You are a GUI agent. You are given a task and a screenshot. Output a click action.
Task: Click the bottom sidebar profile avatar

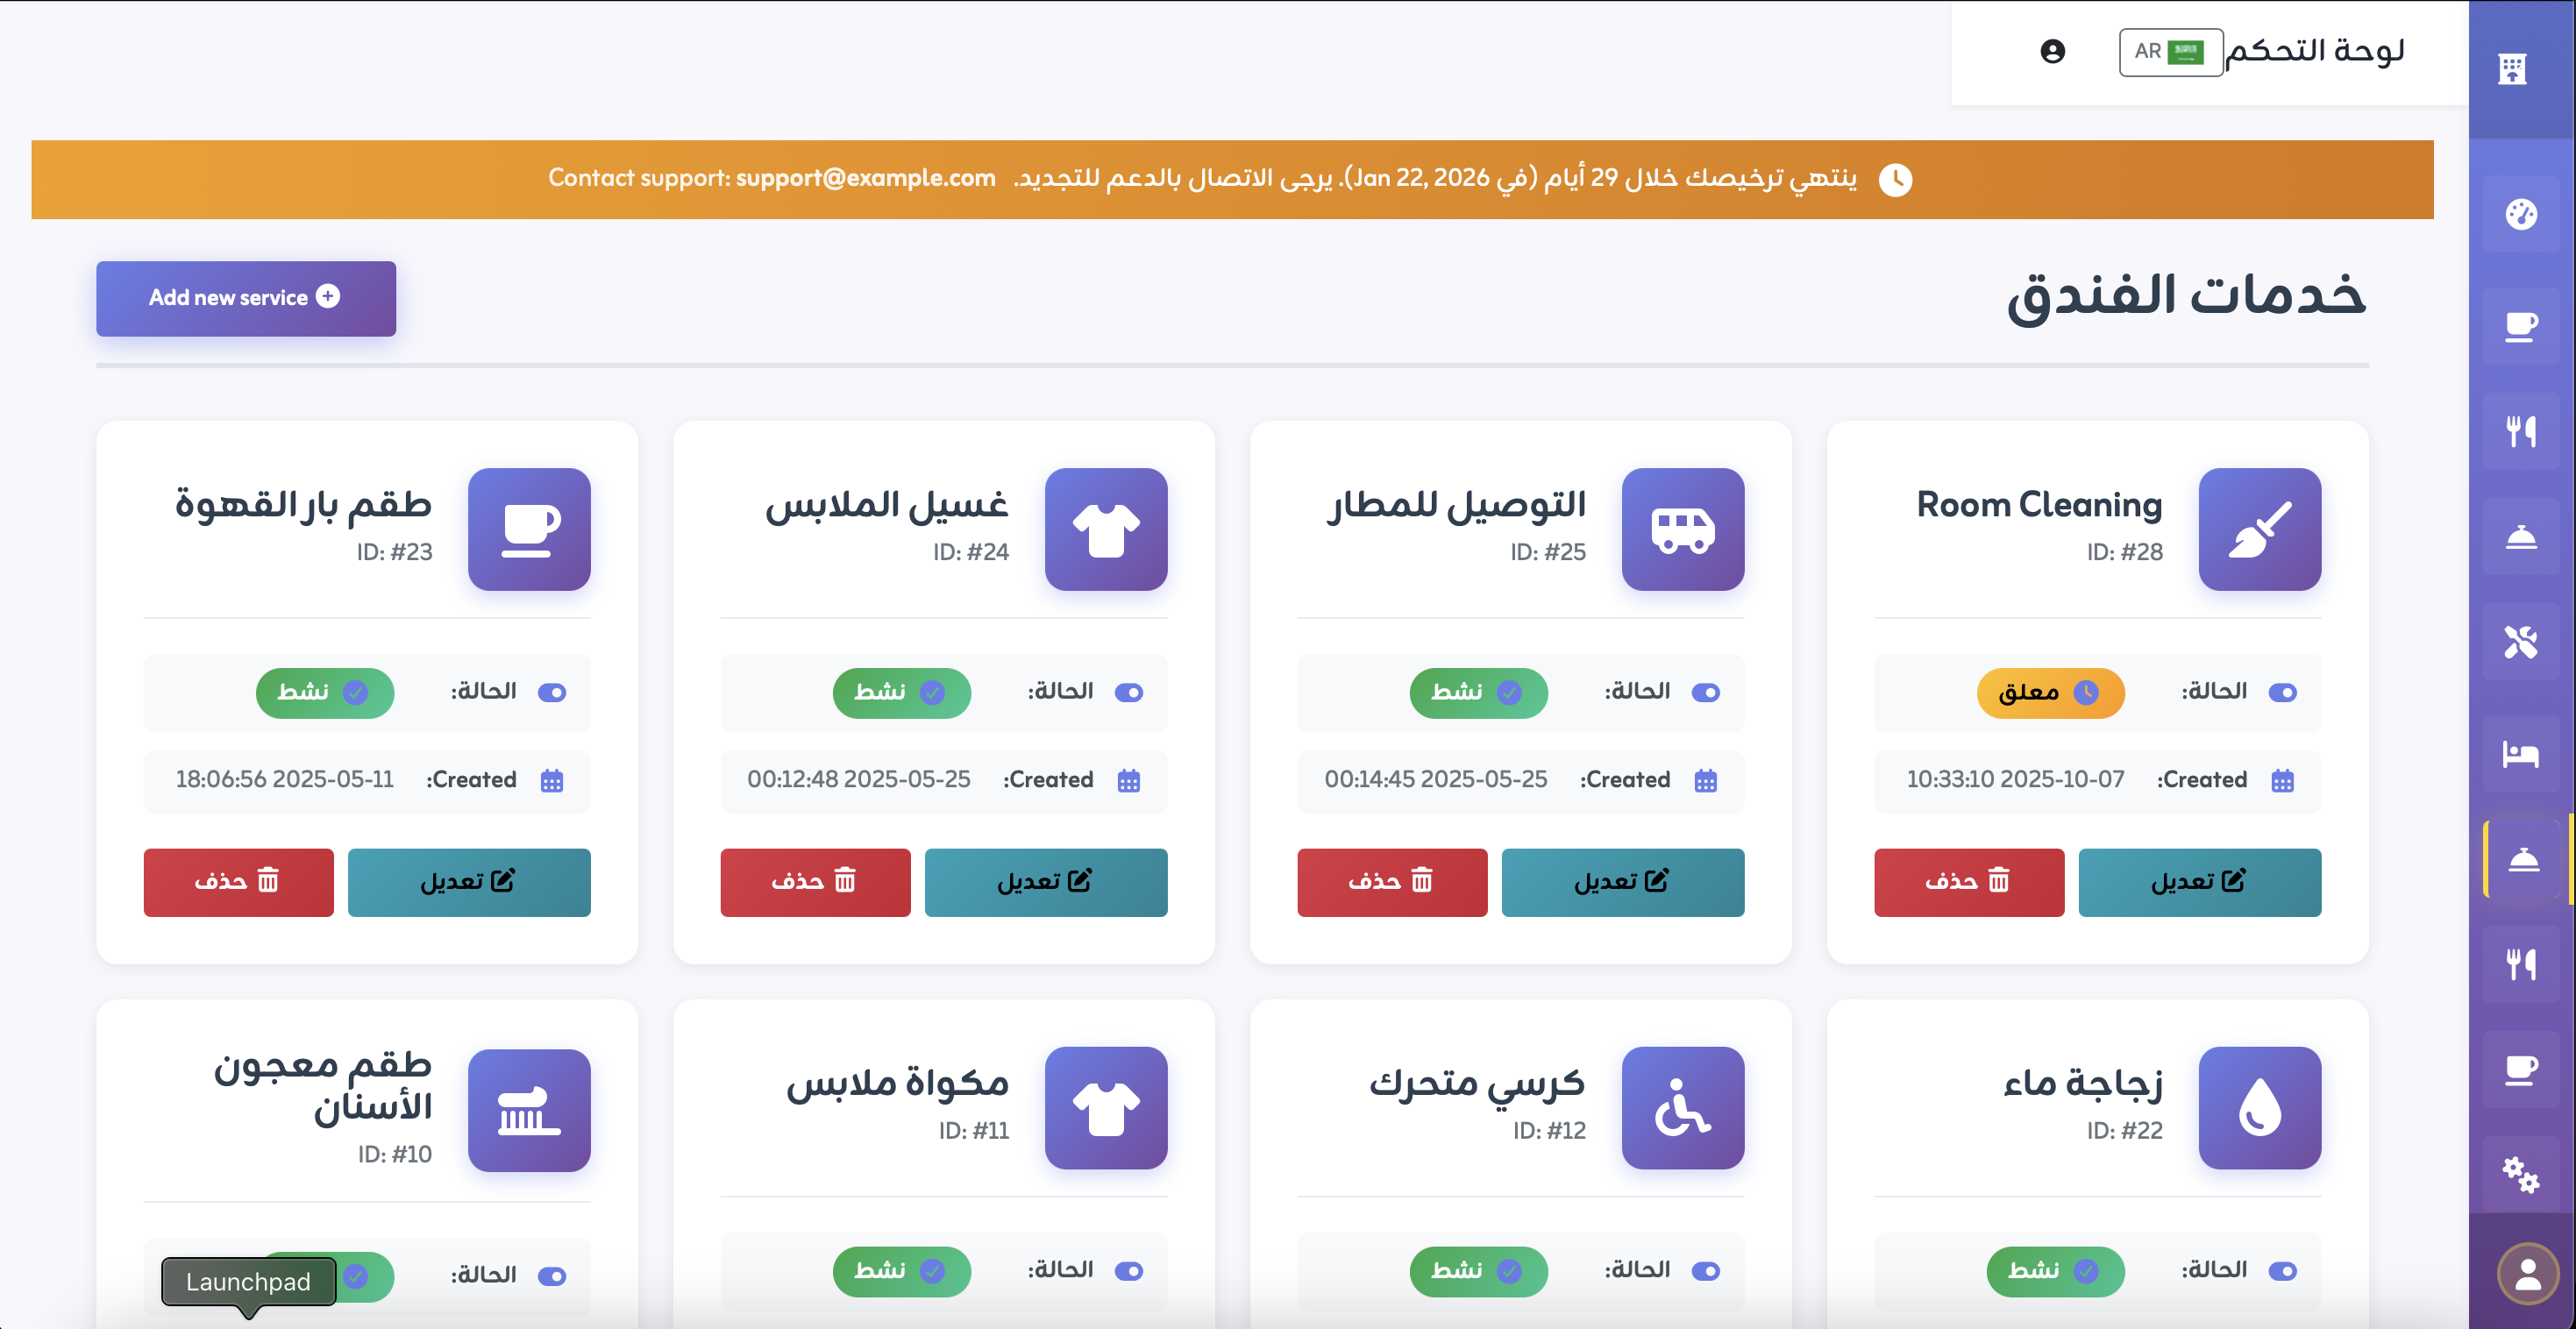[x=2526, y=1272]
